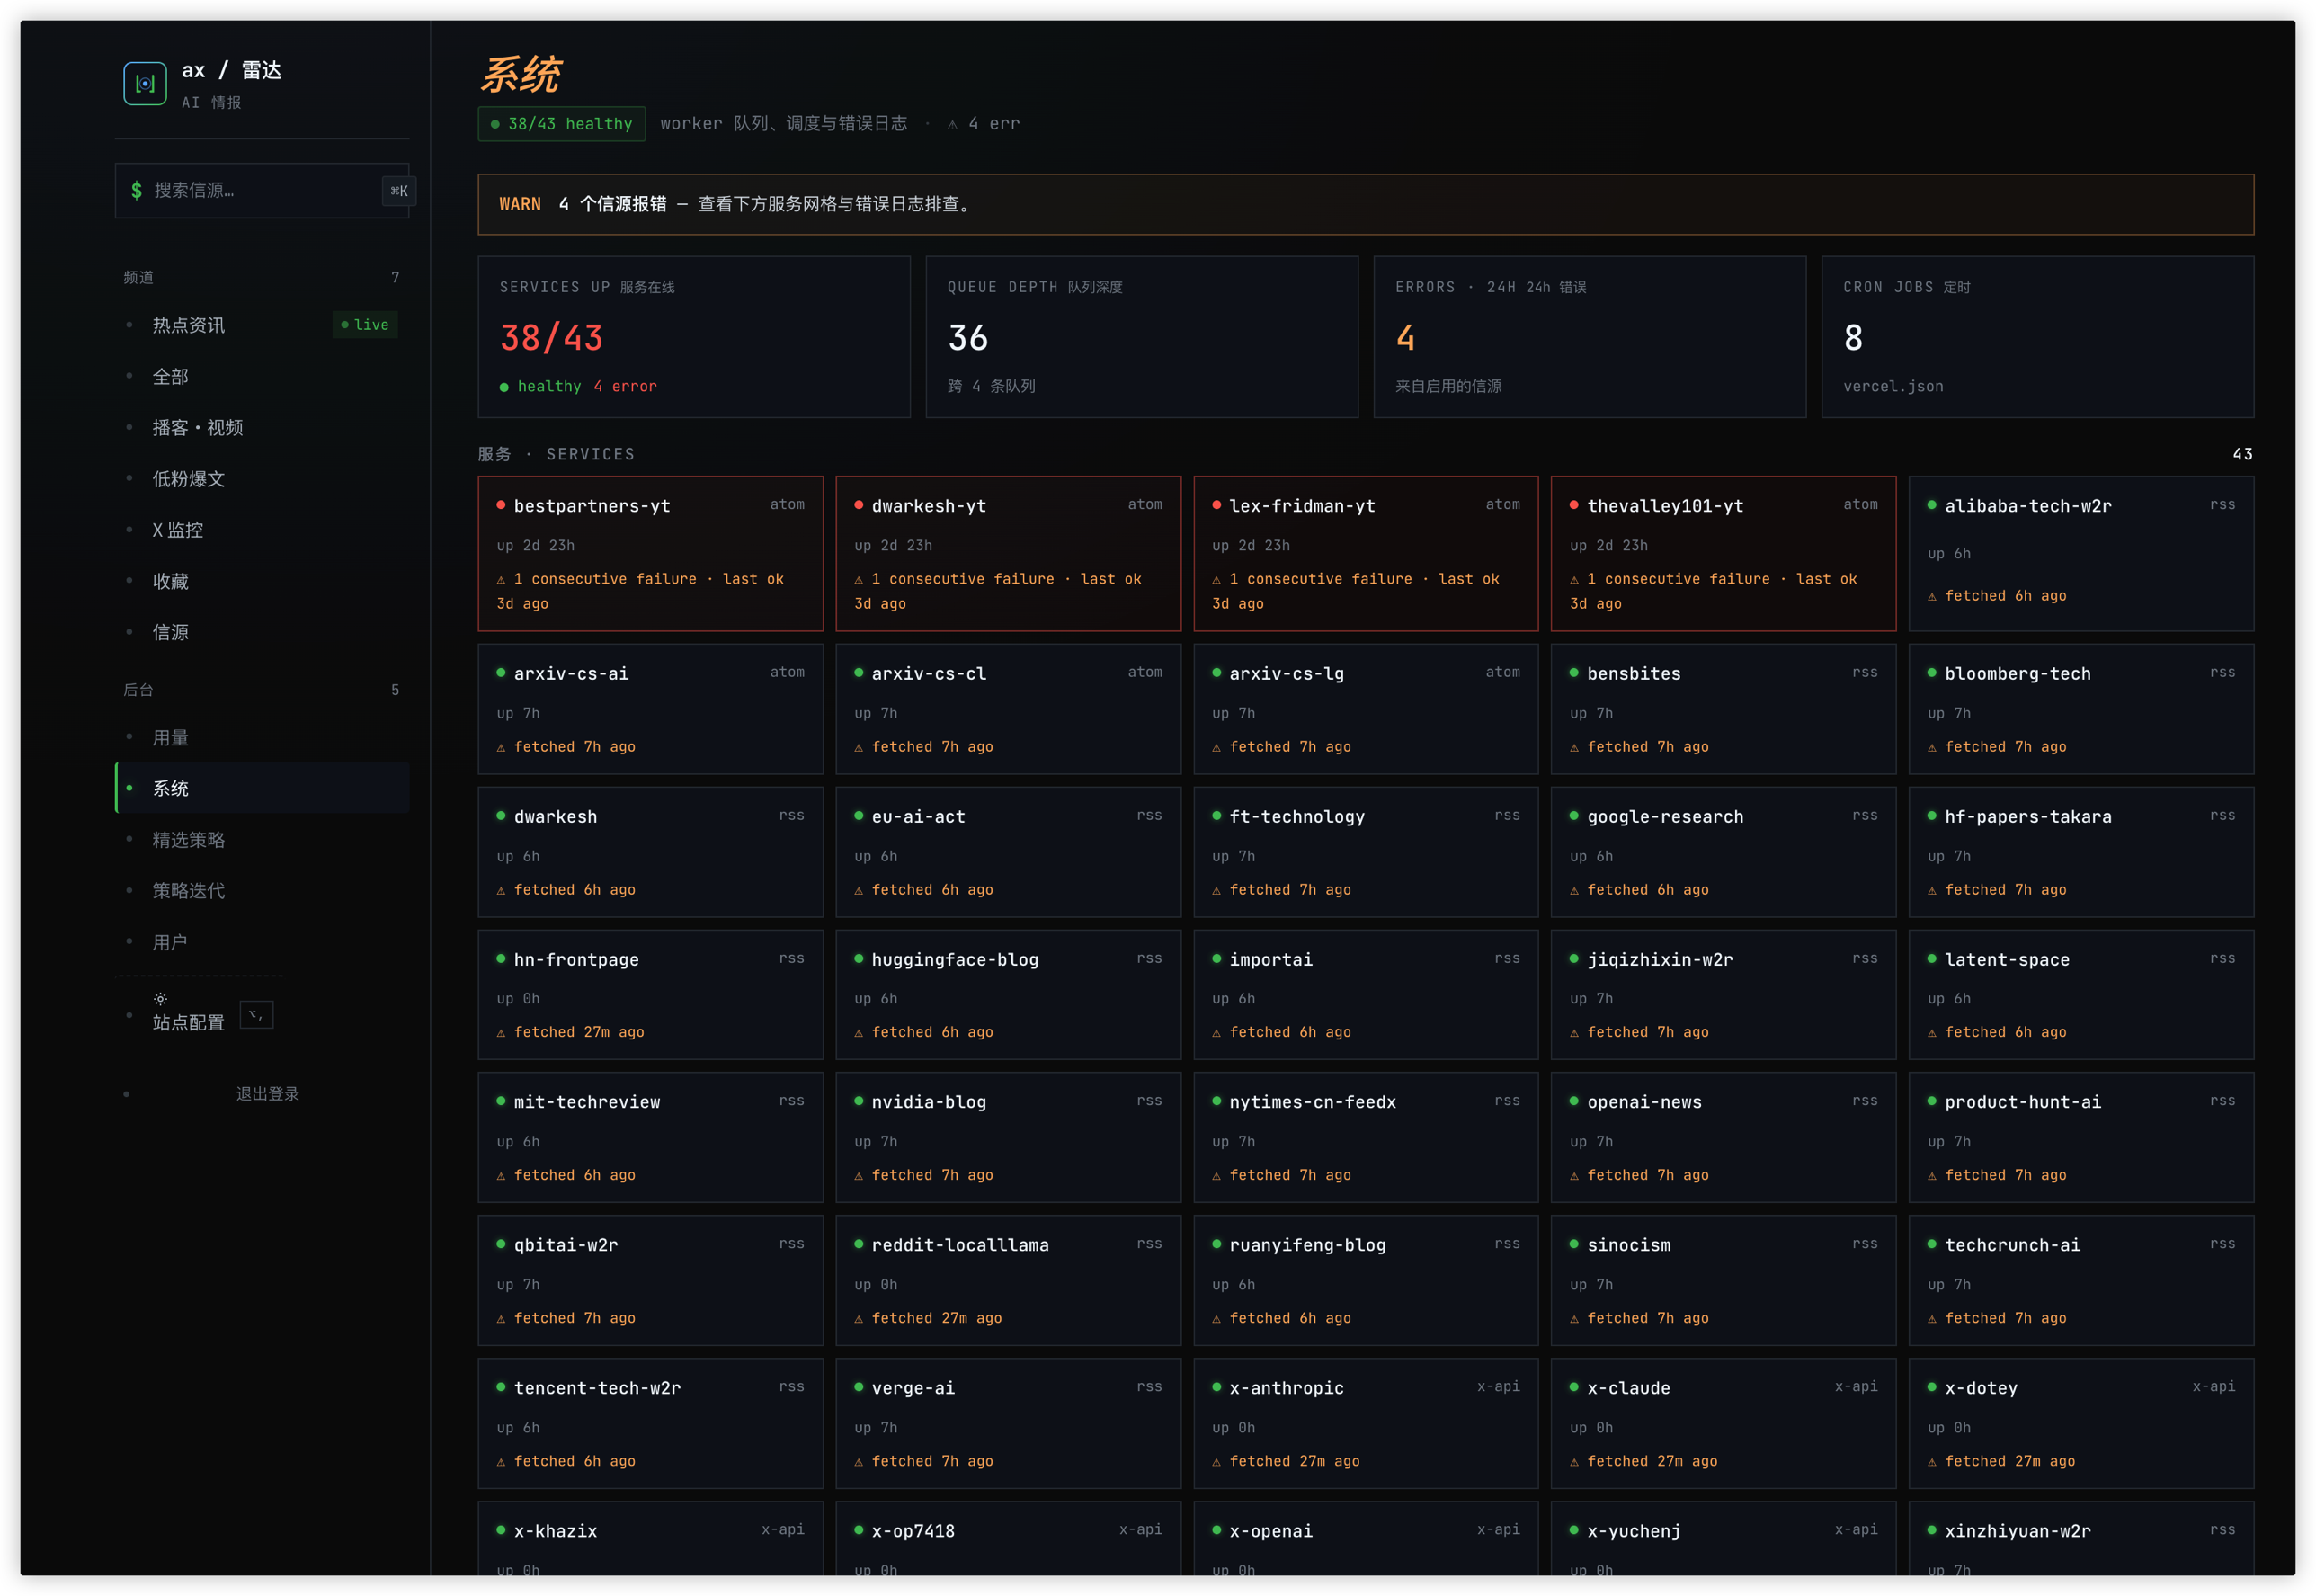2316x1596 pixels.
Task: Open the verge-ai service card
Action: pos(1008,1424)
